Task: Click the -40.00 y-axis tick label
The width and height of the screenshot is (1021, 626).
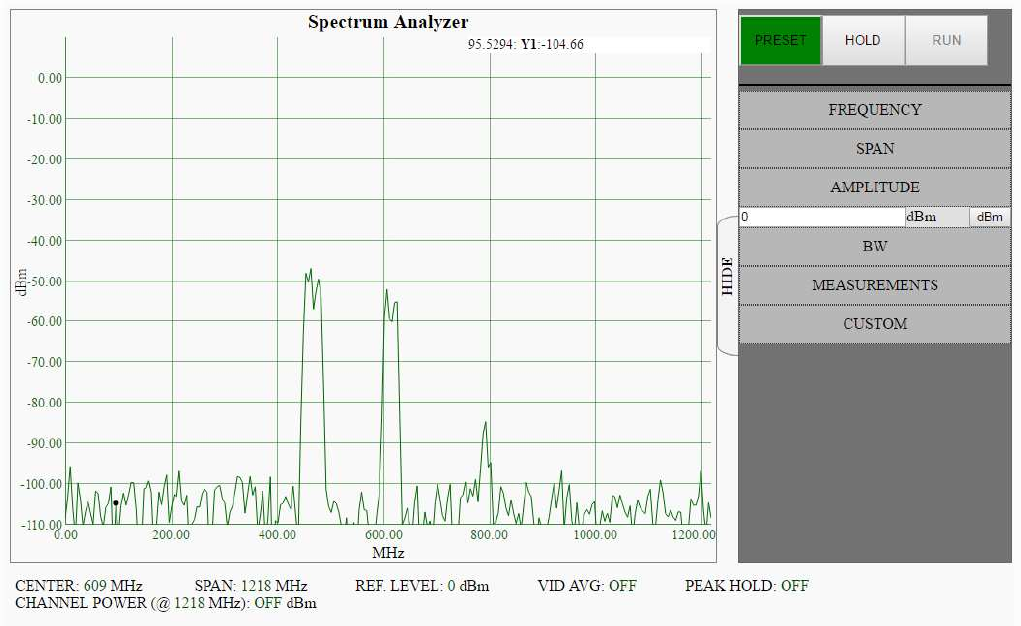Action: tap(45, 241)
